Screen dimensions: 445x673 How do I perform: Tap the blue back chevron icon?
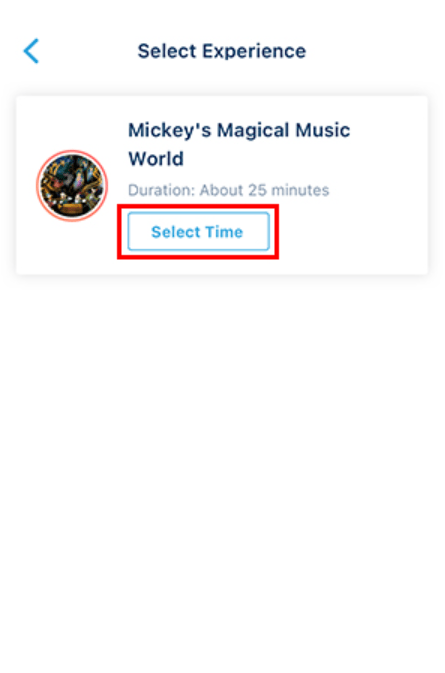31,51
